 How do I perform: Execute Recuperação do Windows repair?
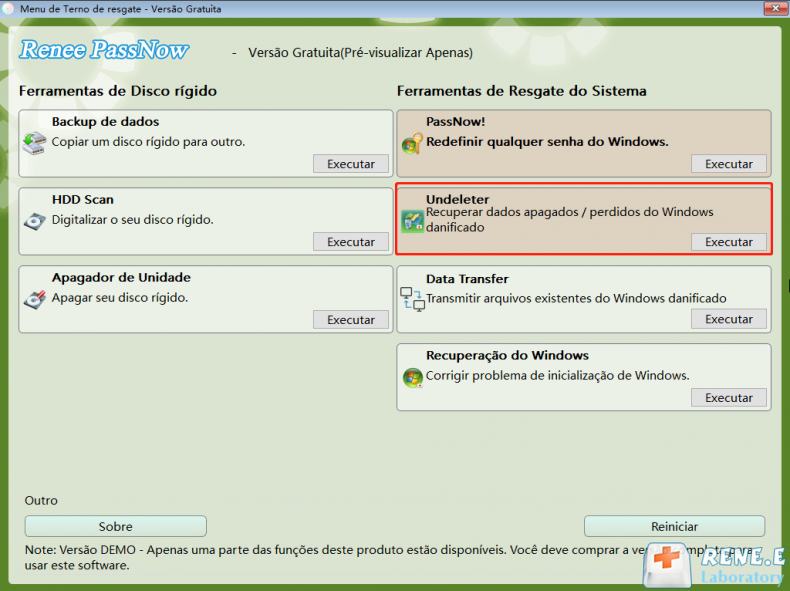729,398
